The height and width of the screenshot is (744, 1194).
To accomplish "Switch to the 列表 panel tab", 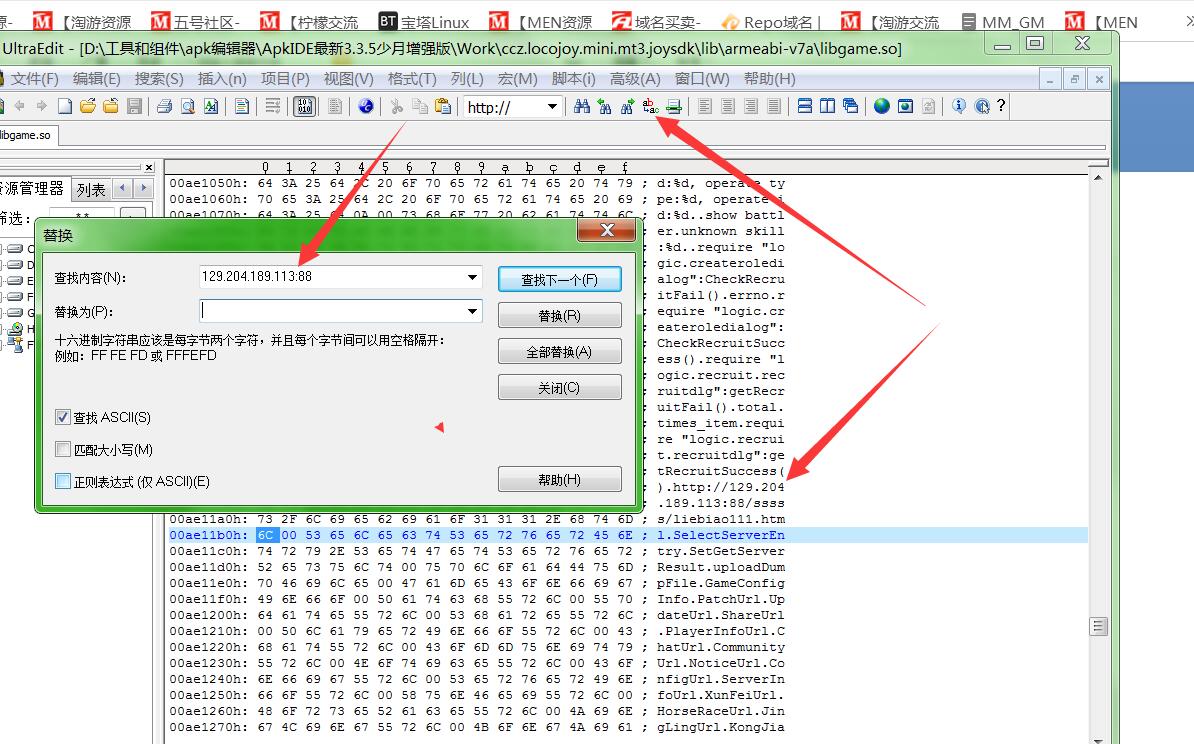I will 91,189.
